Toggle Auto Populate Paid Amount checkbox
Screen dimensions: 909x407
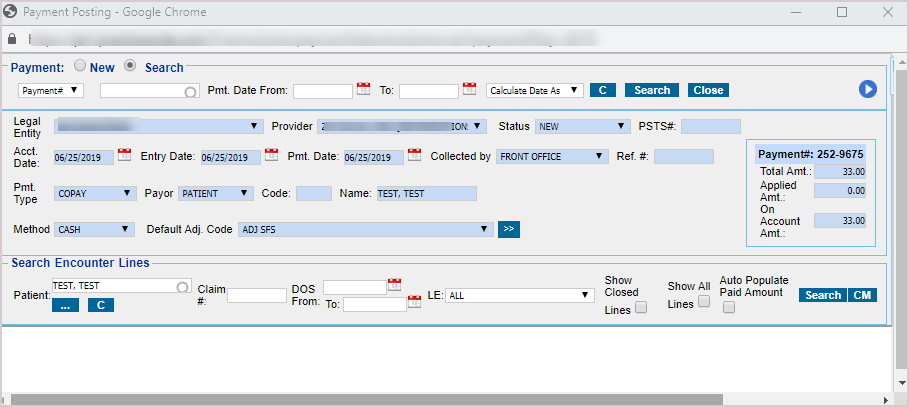[729, 308]
